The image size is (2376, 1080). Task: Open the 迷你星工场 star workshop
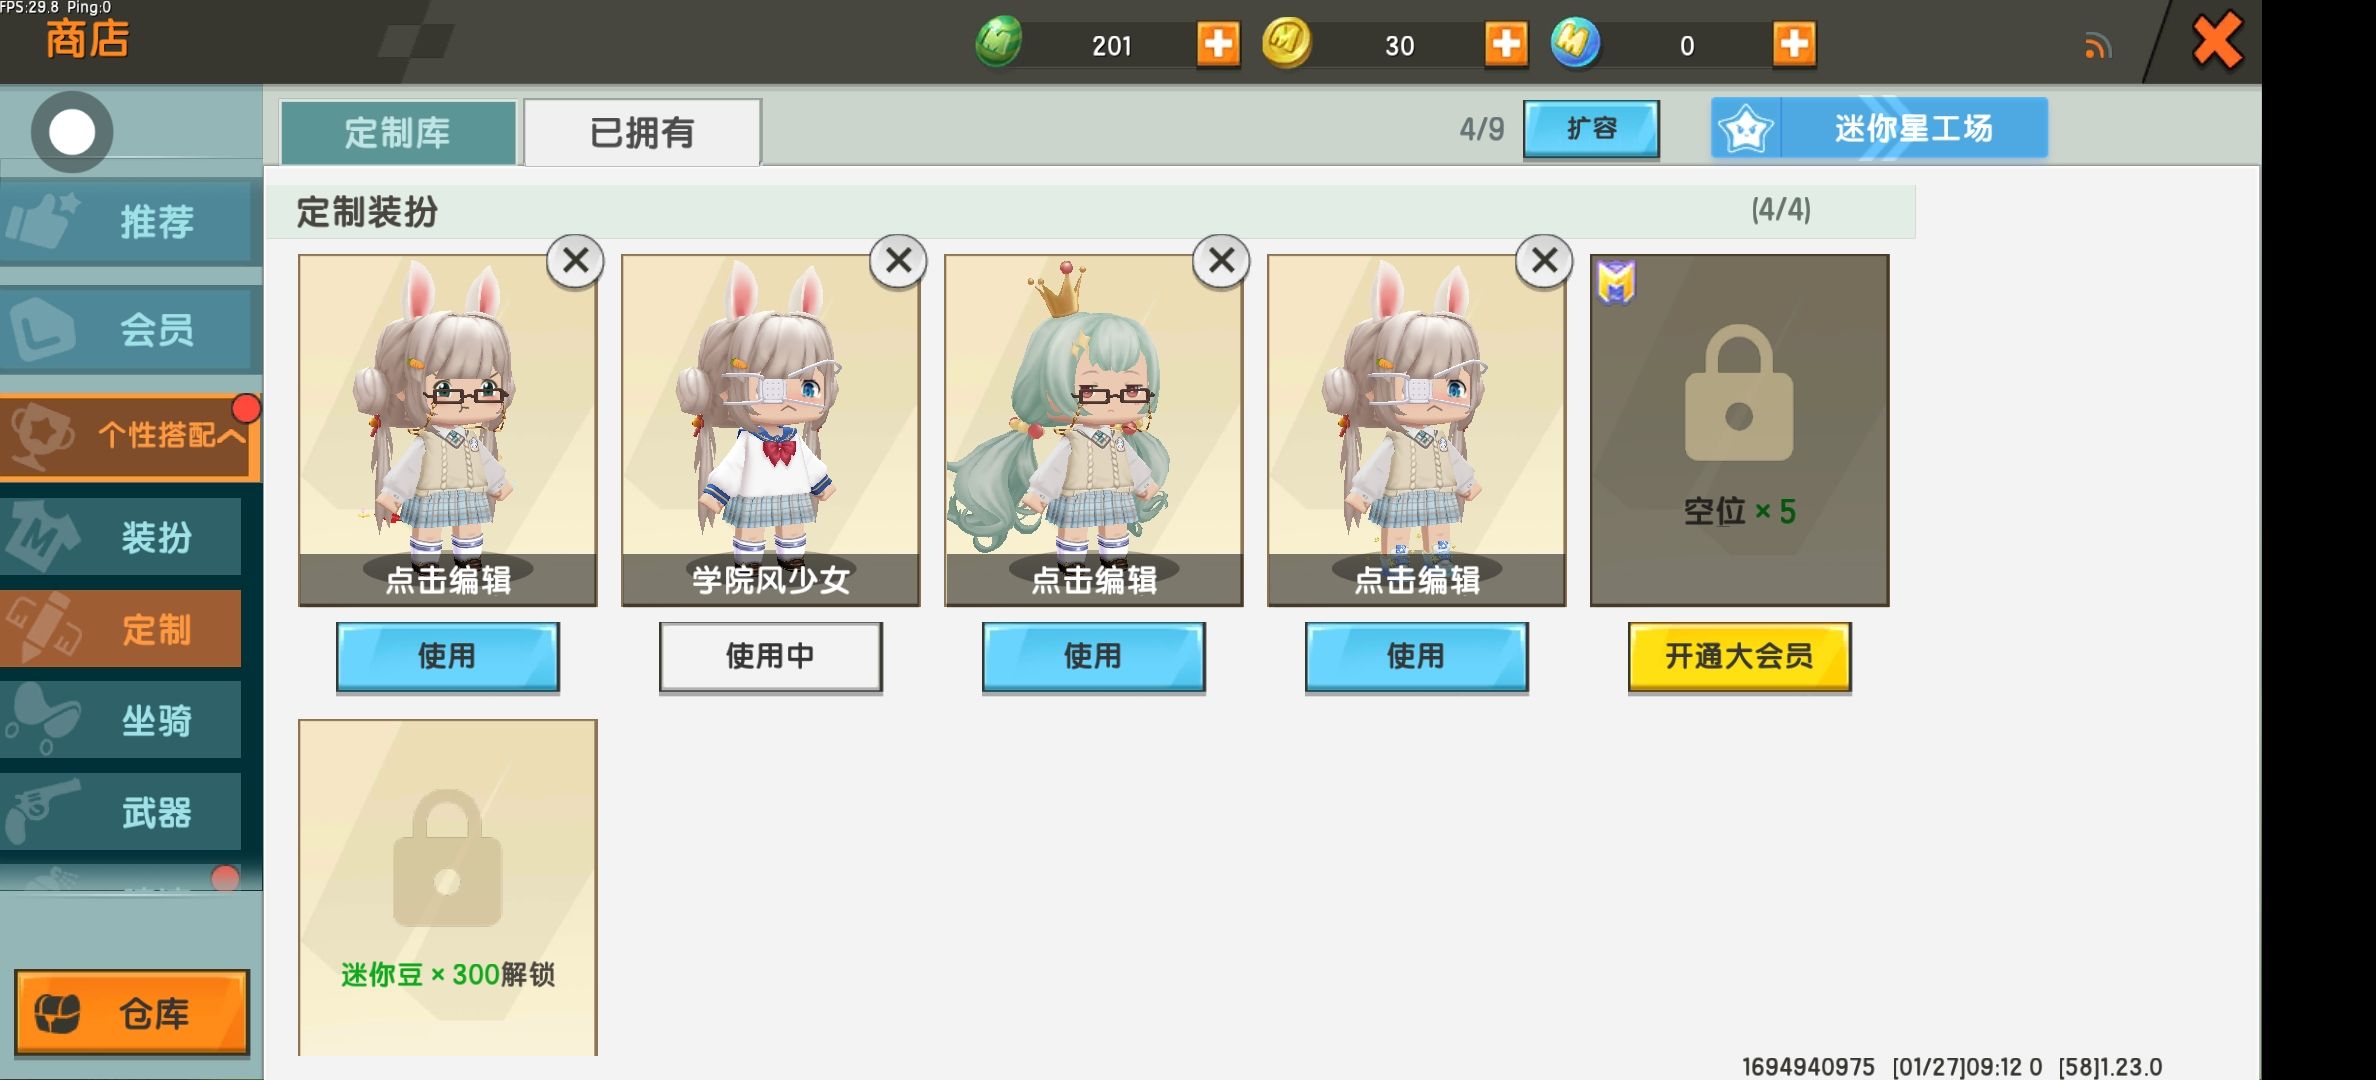(x=1879, y=128)
